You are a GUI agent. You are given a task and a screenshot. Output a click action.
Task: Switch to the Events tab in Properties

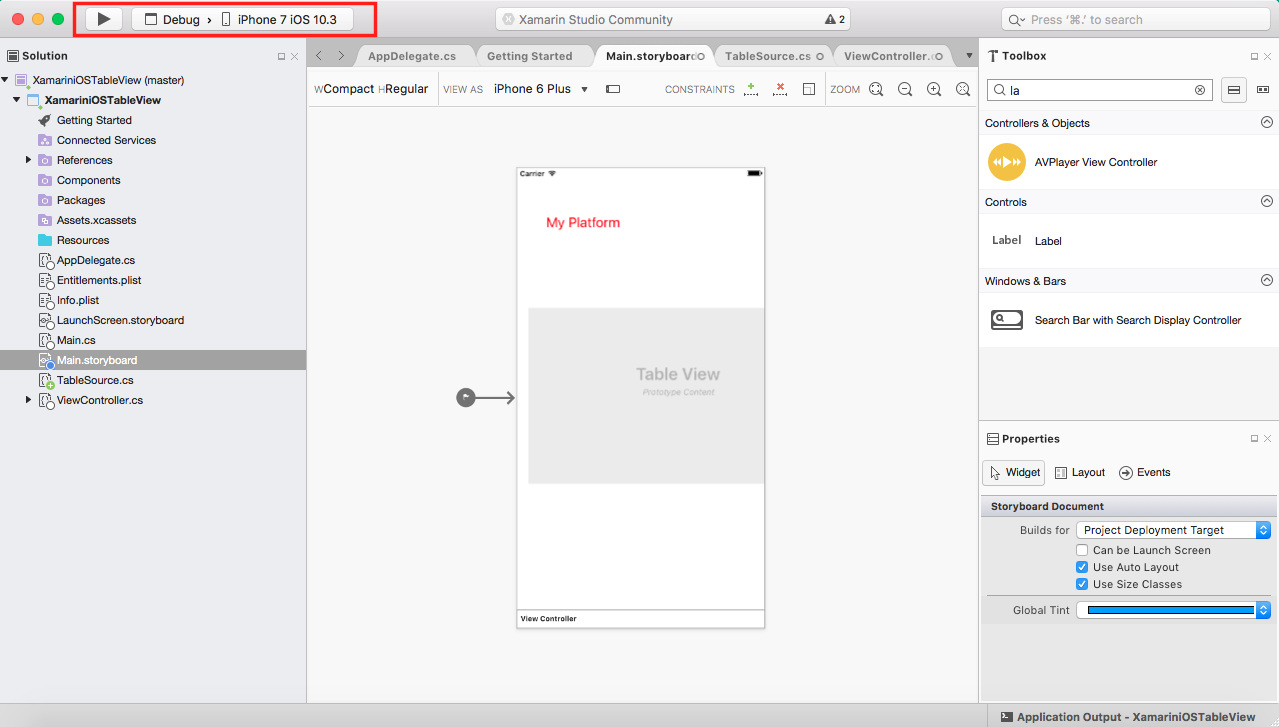click(x=1144, y=471)
